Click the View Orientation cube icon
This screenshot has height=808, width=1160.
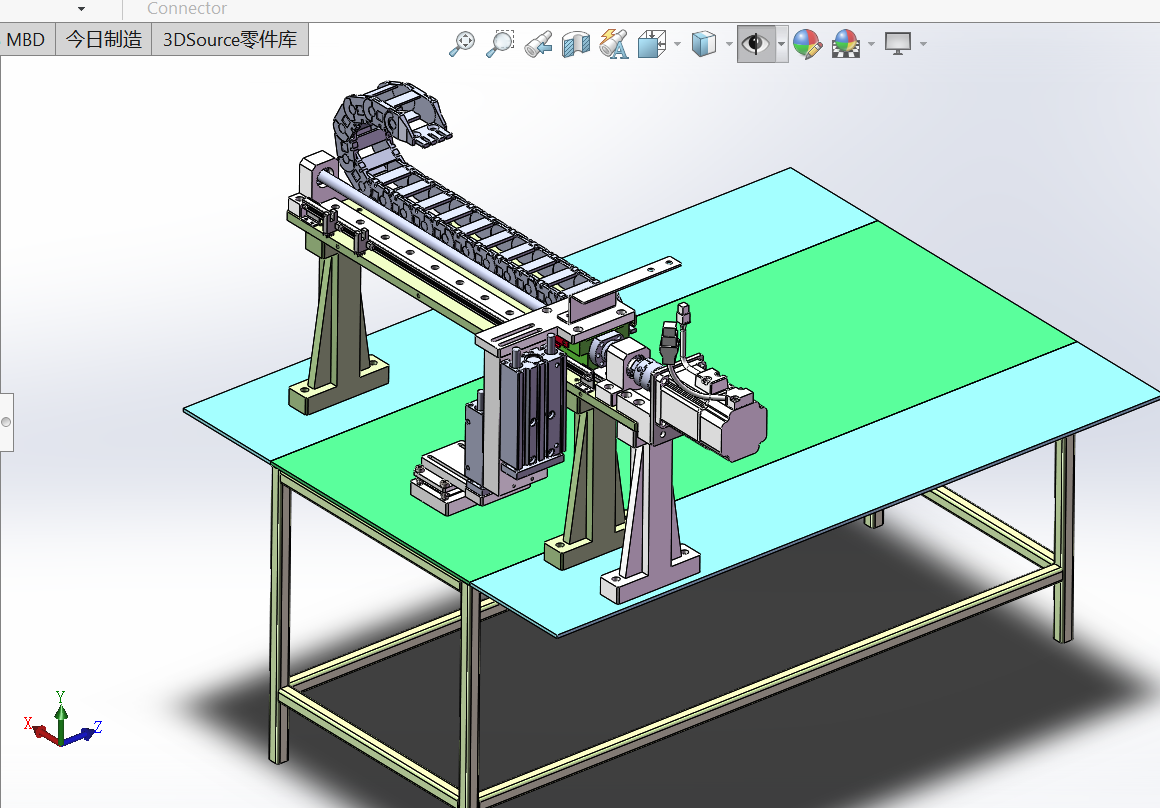coord(651,44)
